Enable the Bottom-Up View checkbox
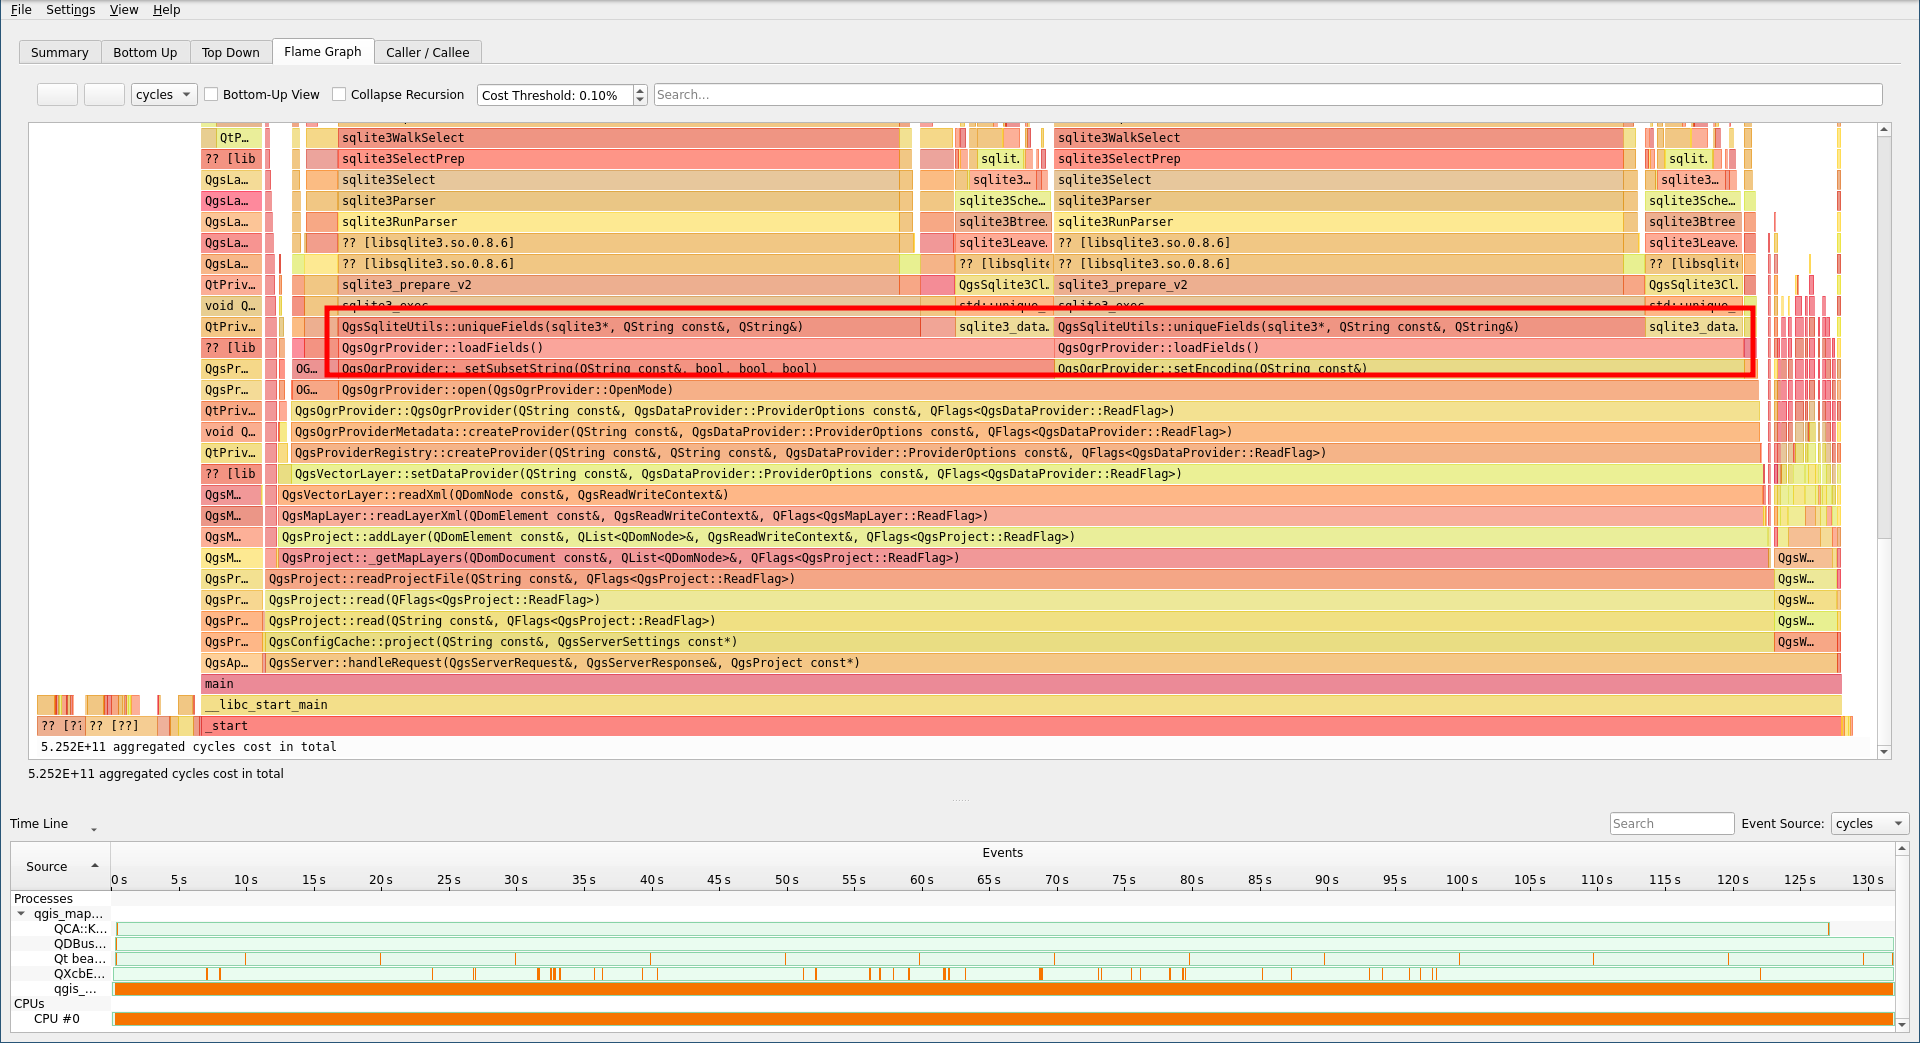Screen dimensions: 1920x1043 click(x=262, y=95)
